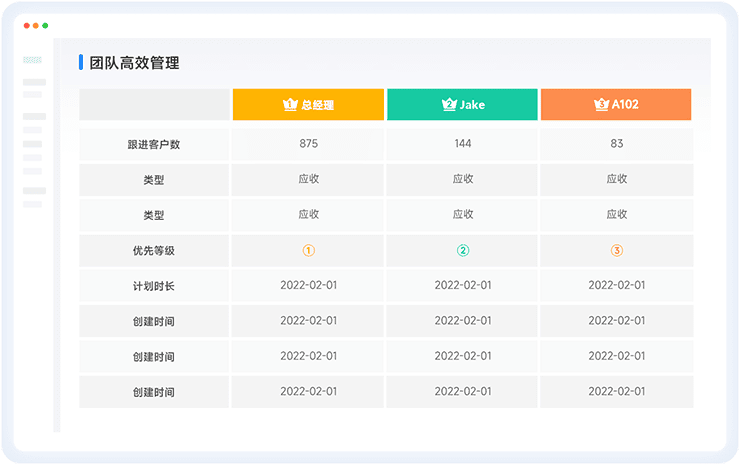Click the green logo in the sidebar
Screen dimensions: 740x465
(33, 60)
